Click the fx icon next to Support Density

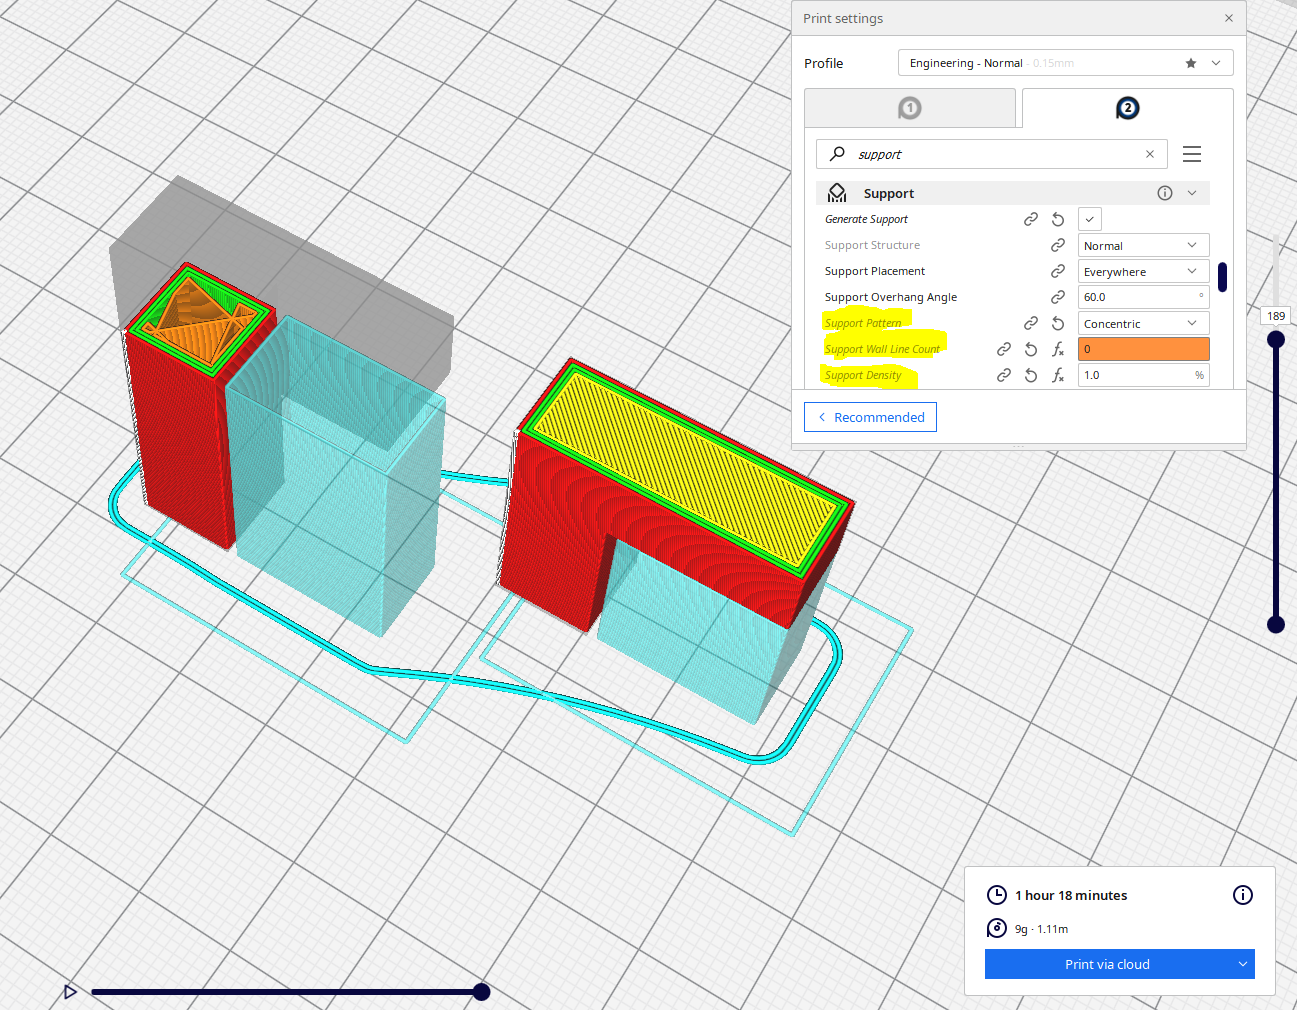(x=1057, y=374)
